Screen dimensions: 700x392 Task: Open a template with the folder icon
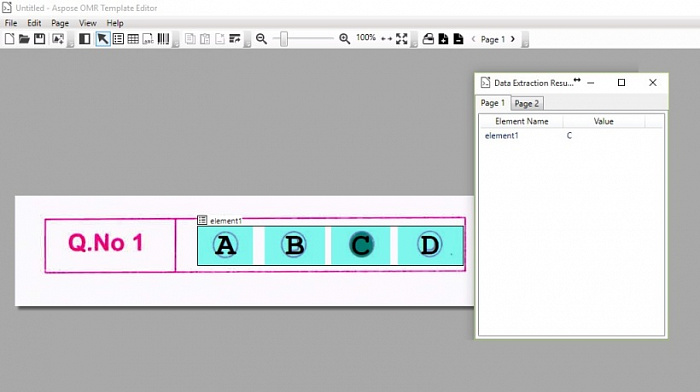[x=24, y=39]
